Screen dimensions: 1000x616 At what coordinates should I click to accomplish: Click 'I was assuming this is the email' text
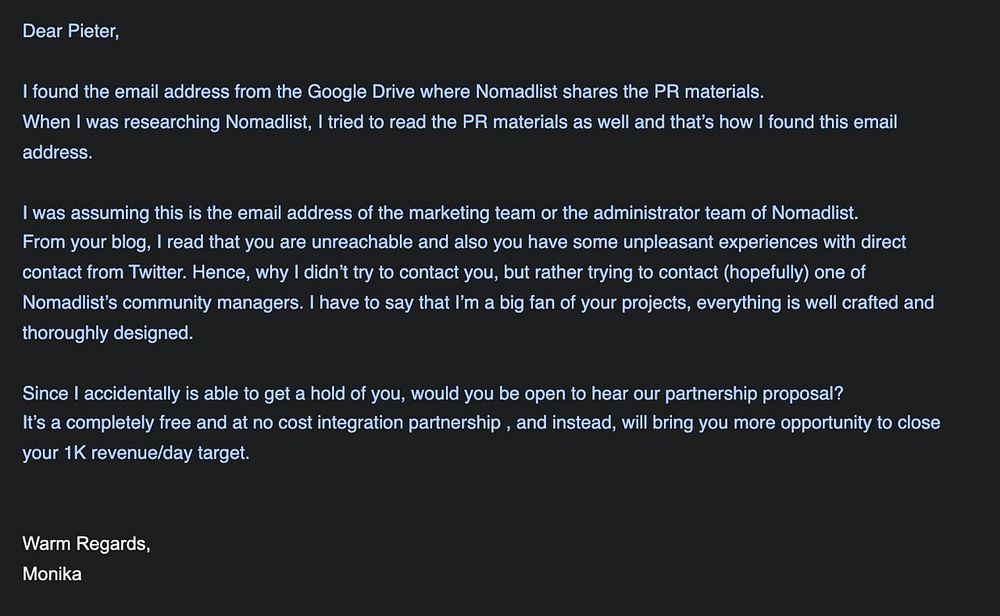click(x=152, y=213)
